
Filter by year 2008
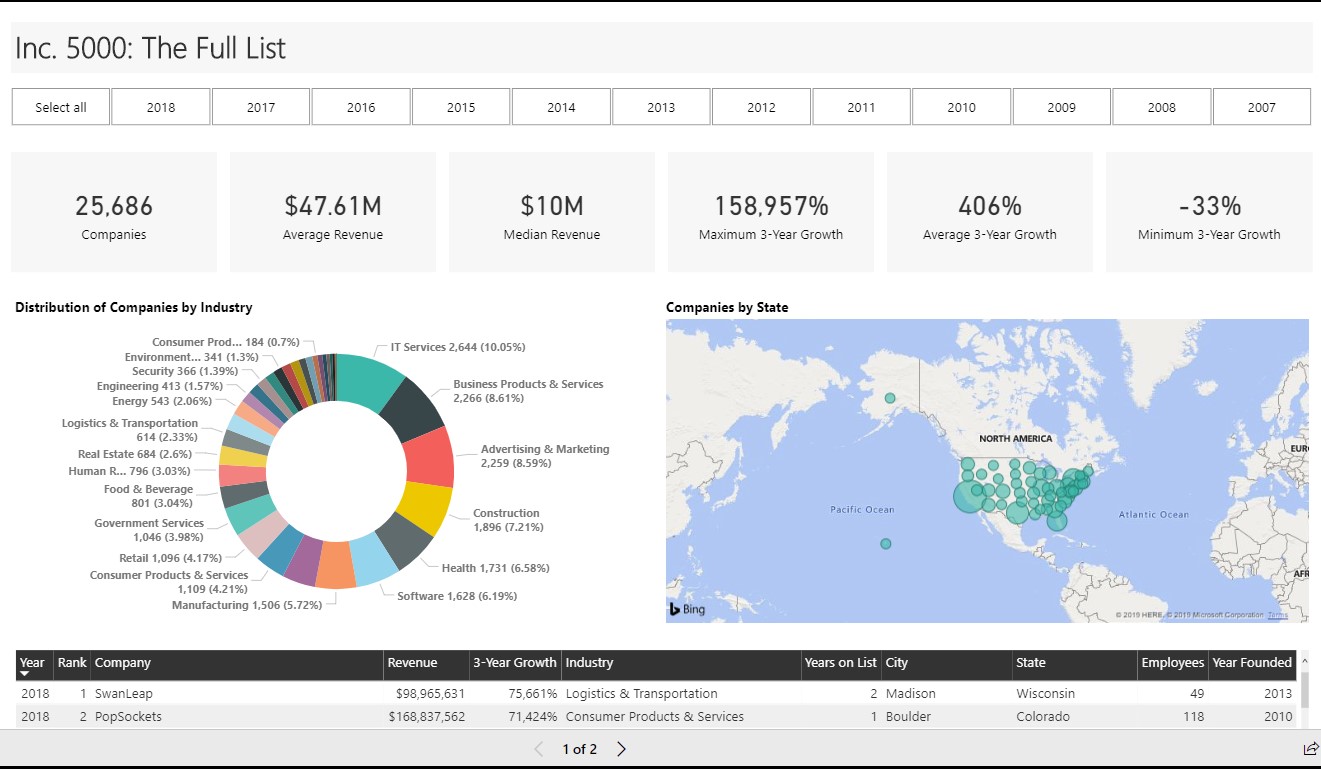click(1162, 107)
